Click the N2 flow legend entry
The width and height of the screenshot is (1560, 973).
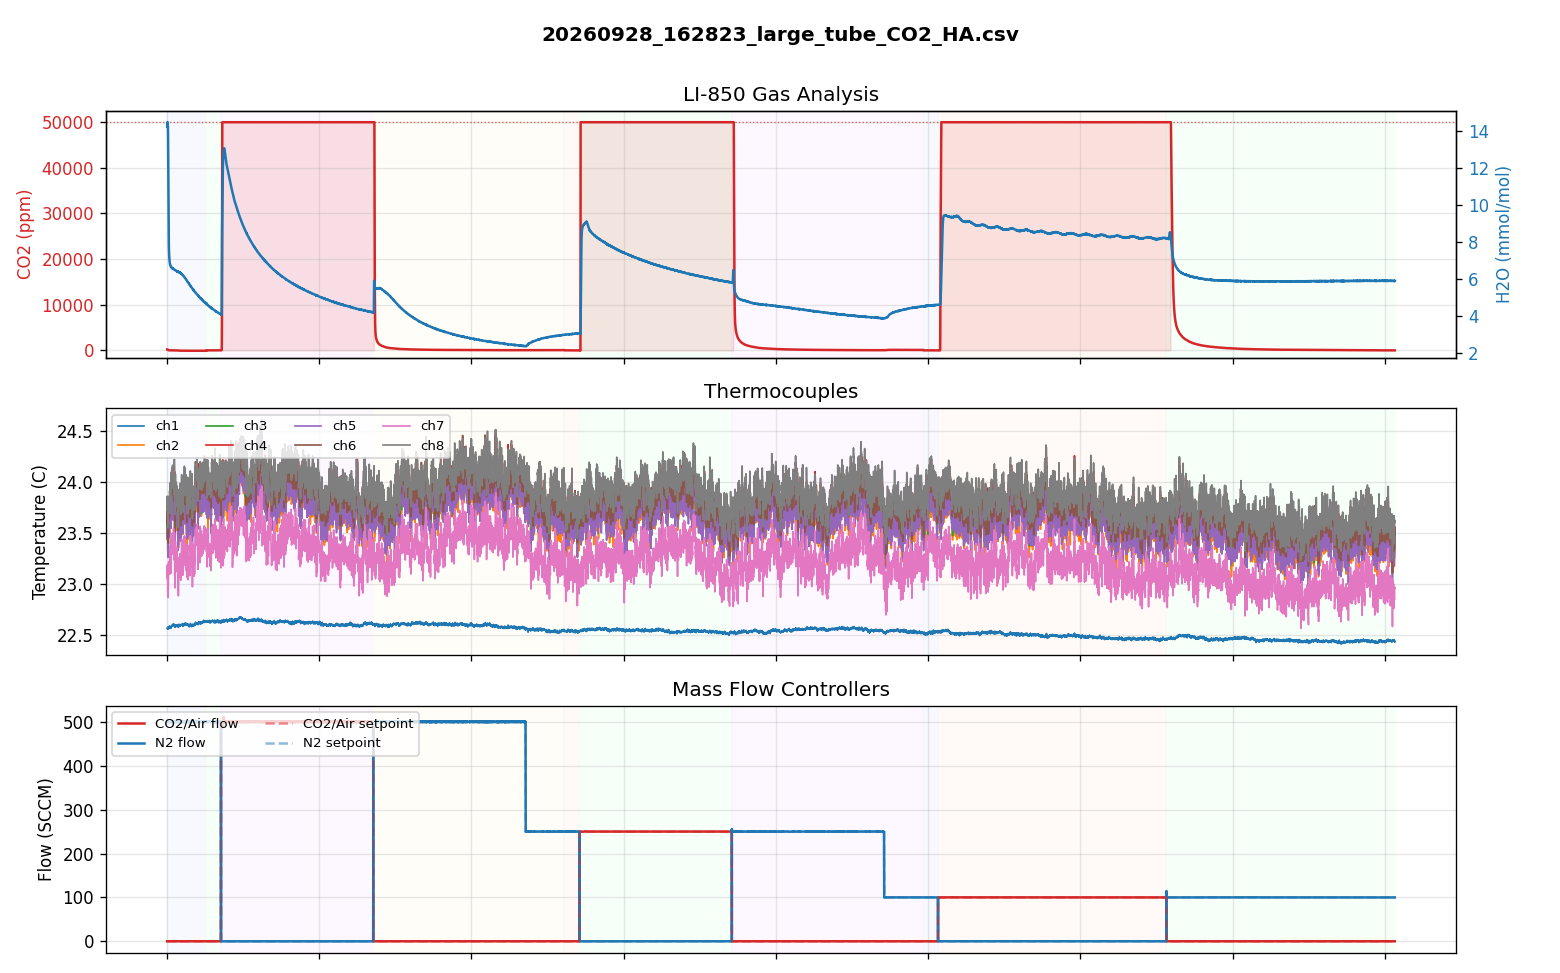(x=162, y=743)
